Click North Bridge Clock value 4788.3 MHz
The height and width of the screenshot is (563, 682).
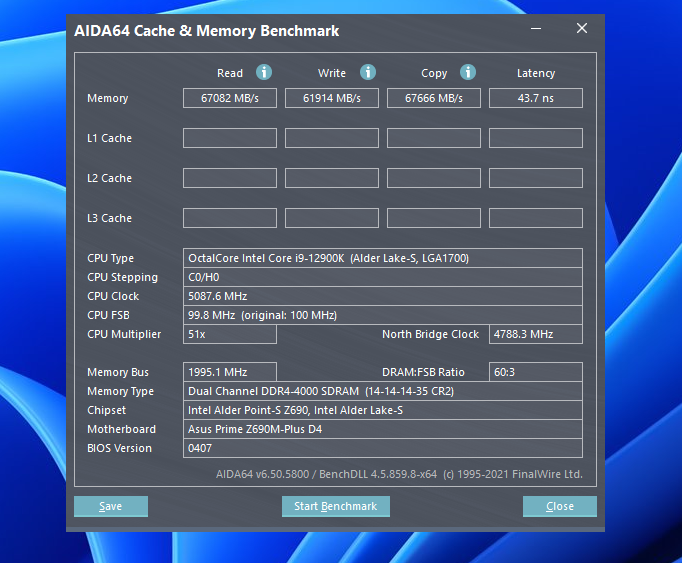[x=536, y=334]
